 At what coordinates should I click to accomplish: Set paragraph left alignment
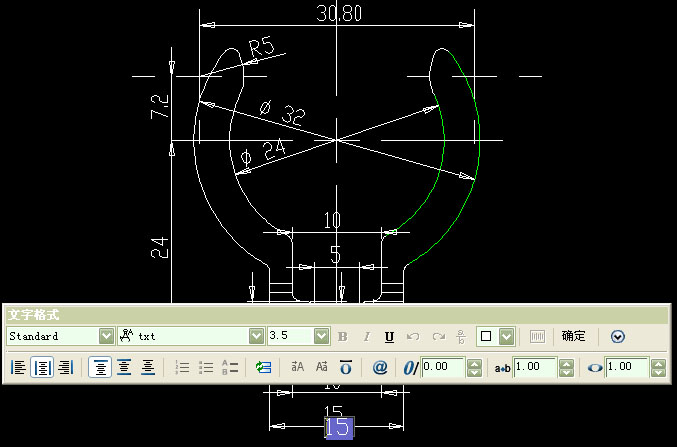pos(18,368)
